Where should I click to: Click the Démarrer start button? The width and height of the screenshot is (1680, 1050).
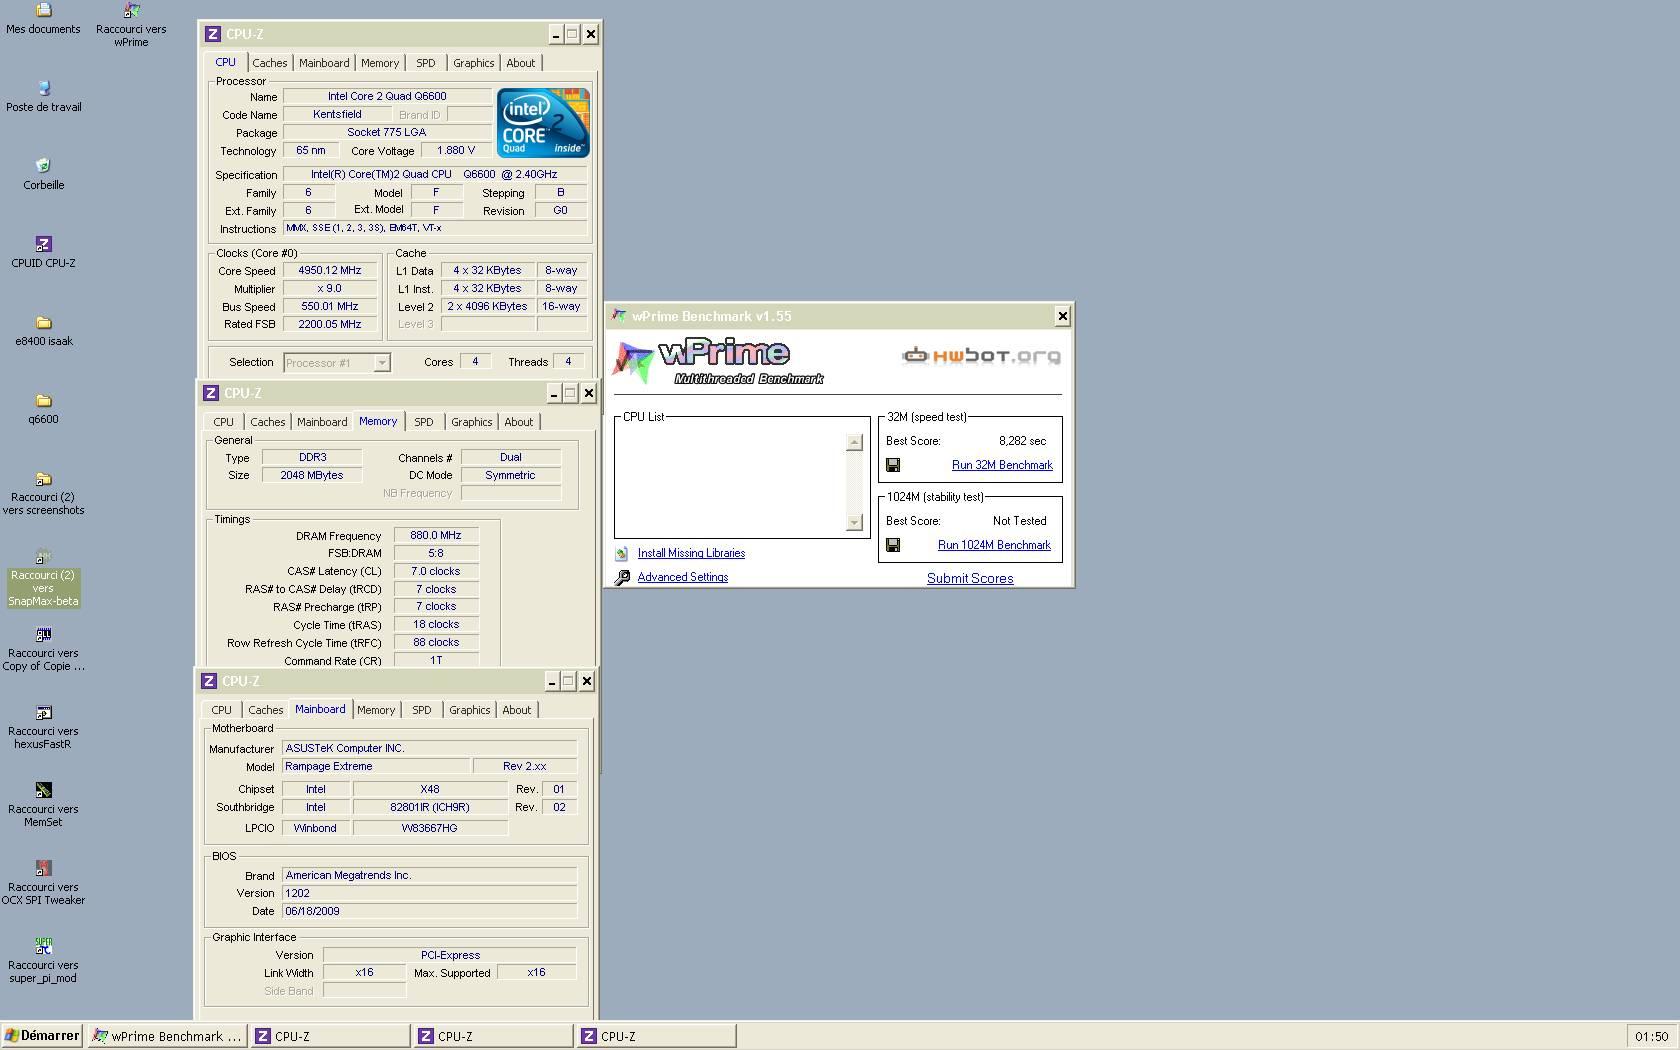(42, 1036)
